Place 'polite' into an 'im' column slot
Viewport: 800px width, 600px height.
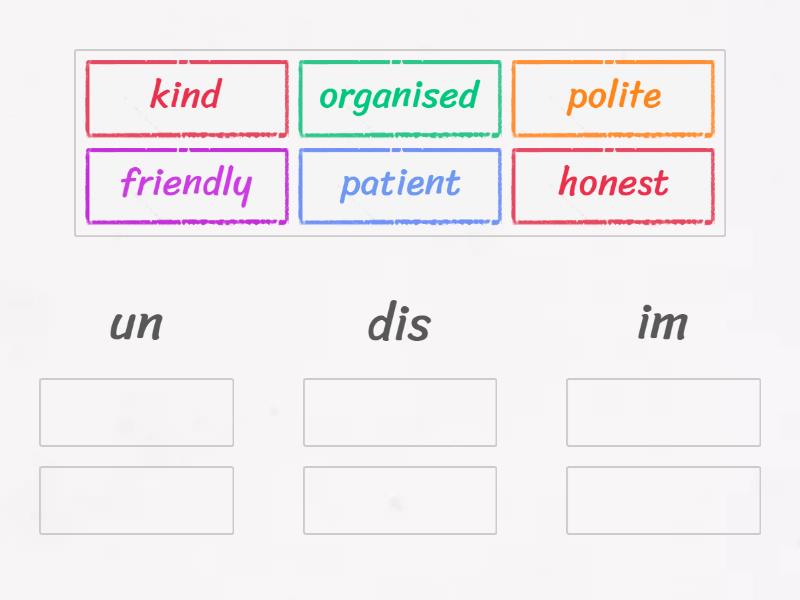[664, 412]
